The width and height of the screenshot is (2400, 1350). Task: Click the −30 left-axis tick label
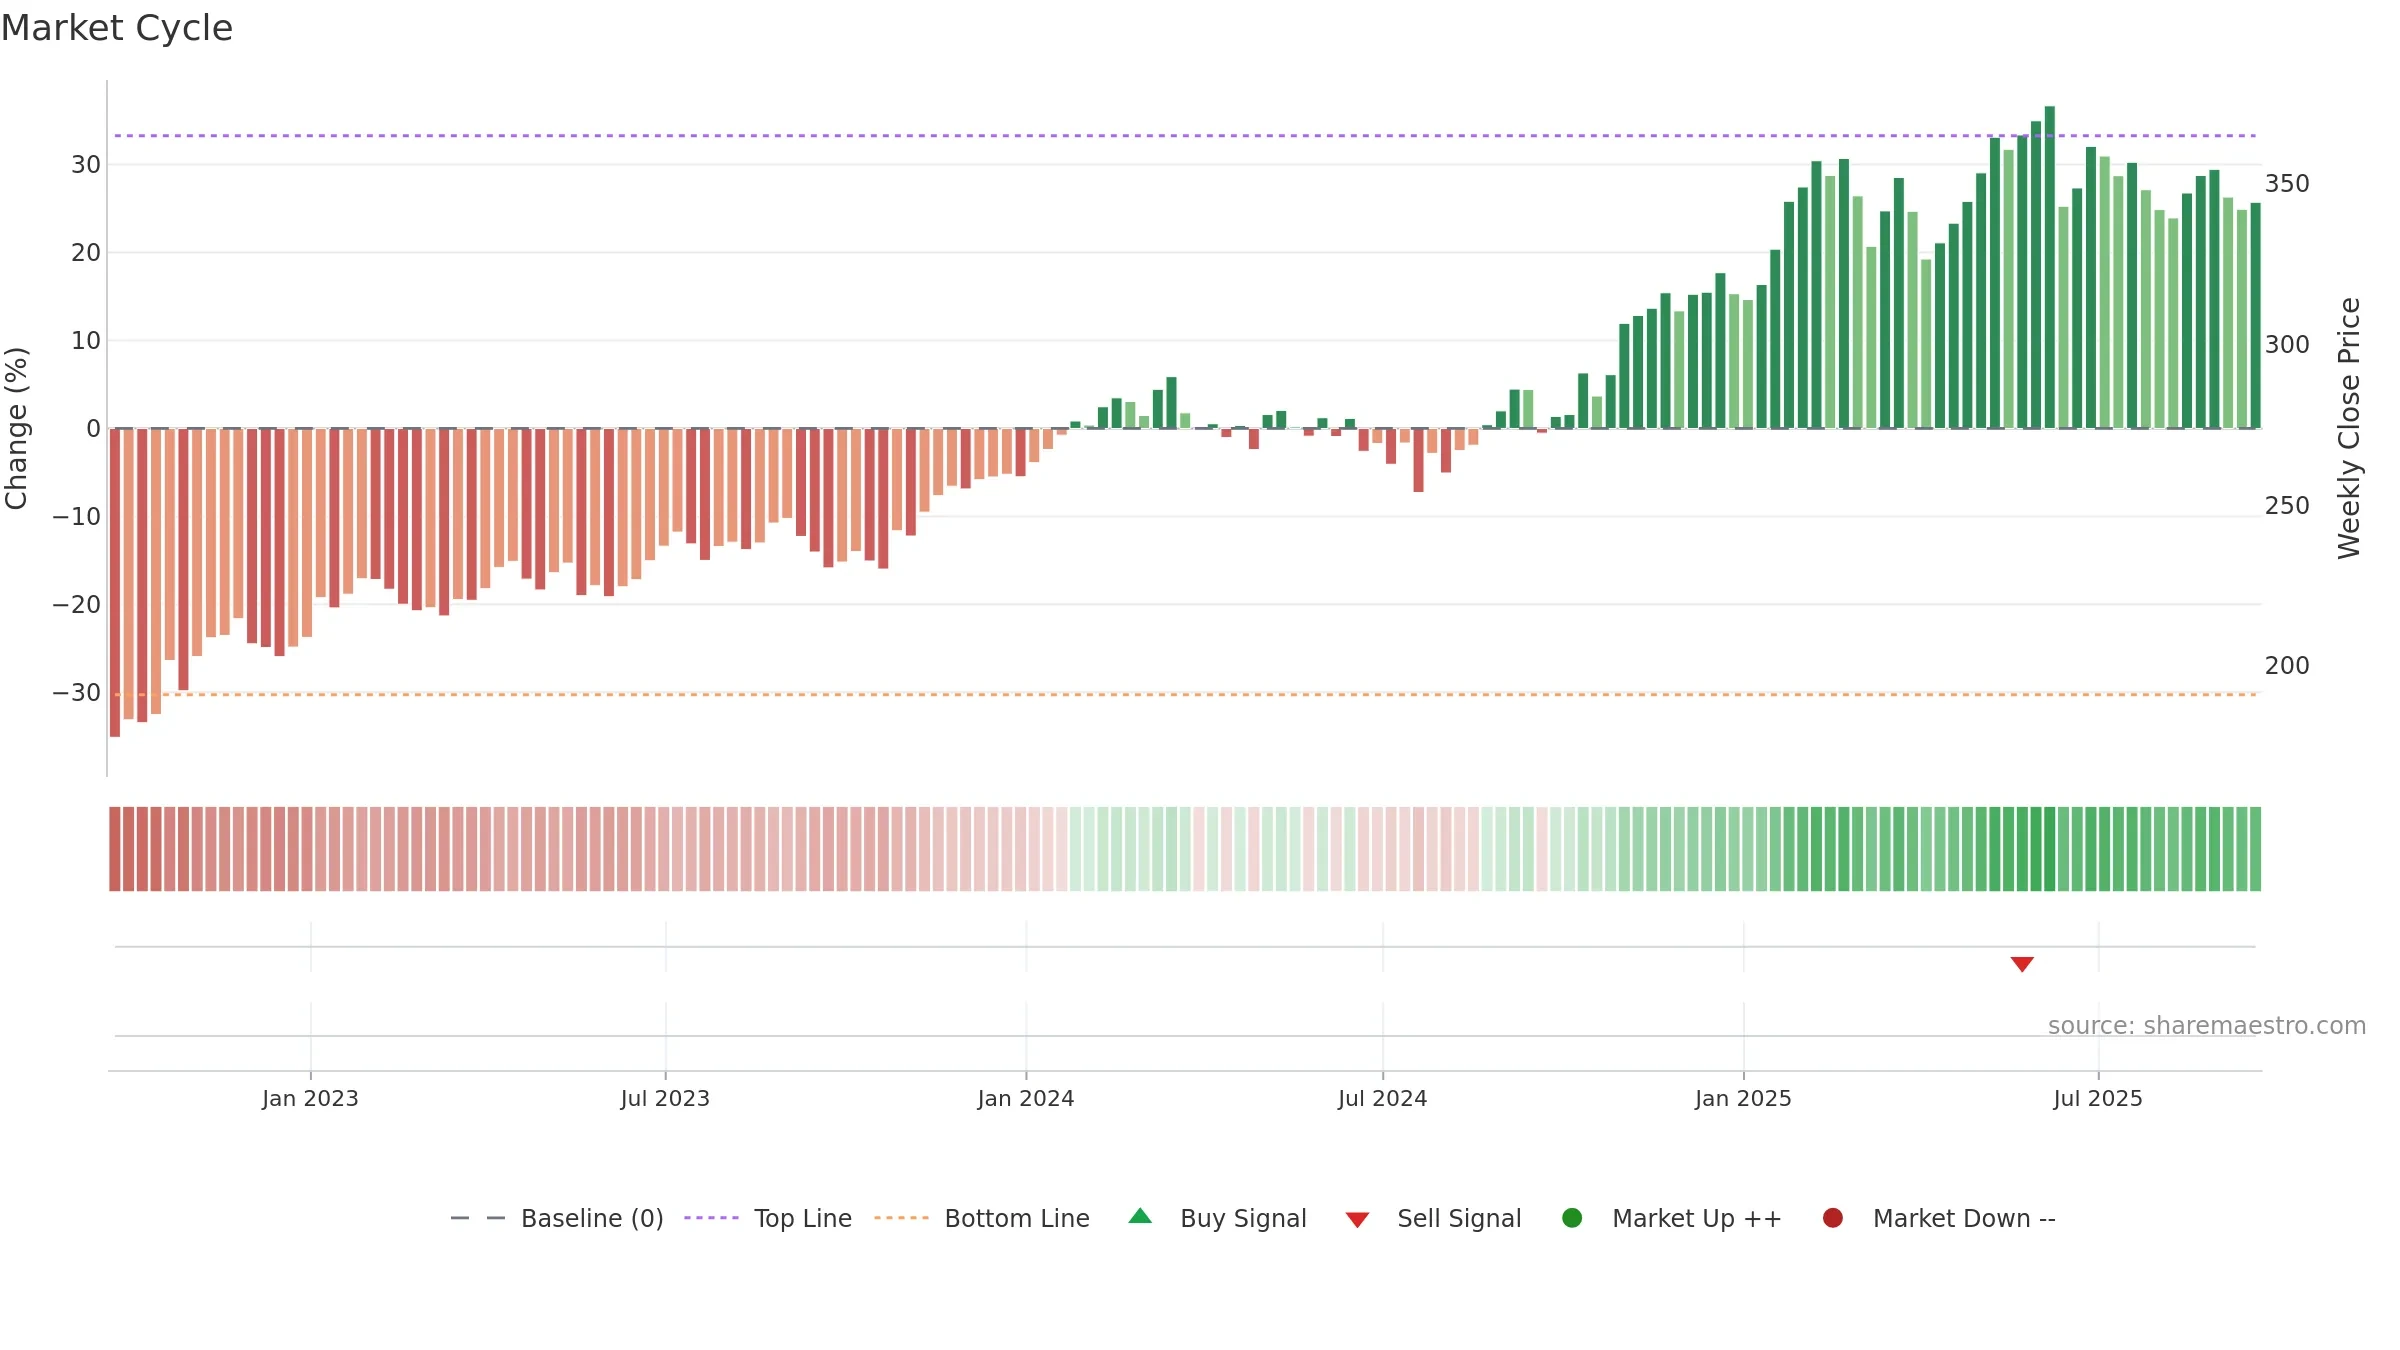coord(77,693)
